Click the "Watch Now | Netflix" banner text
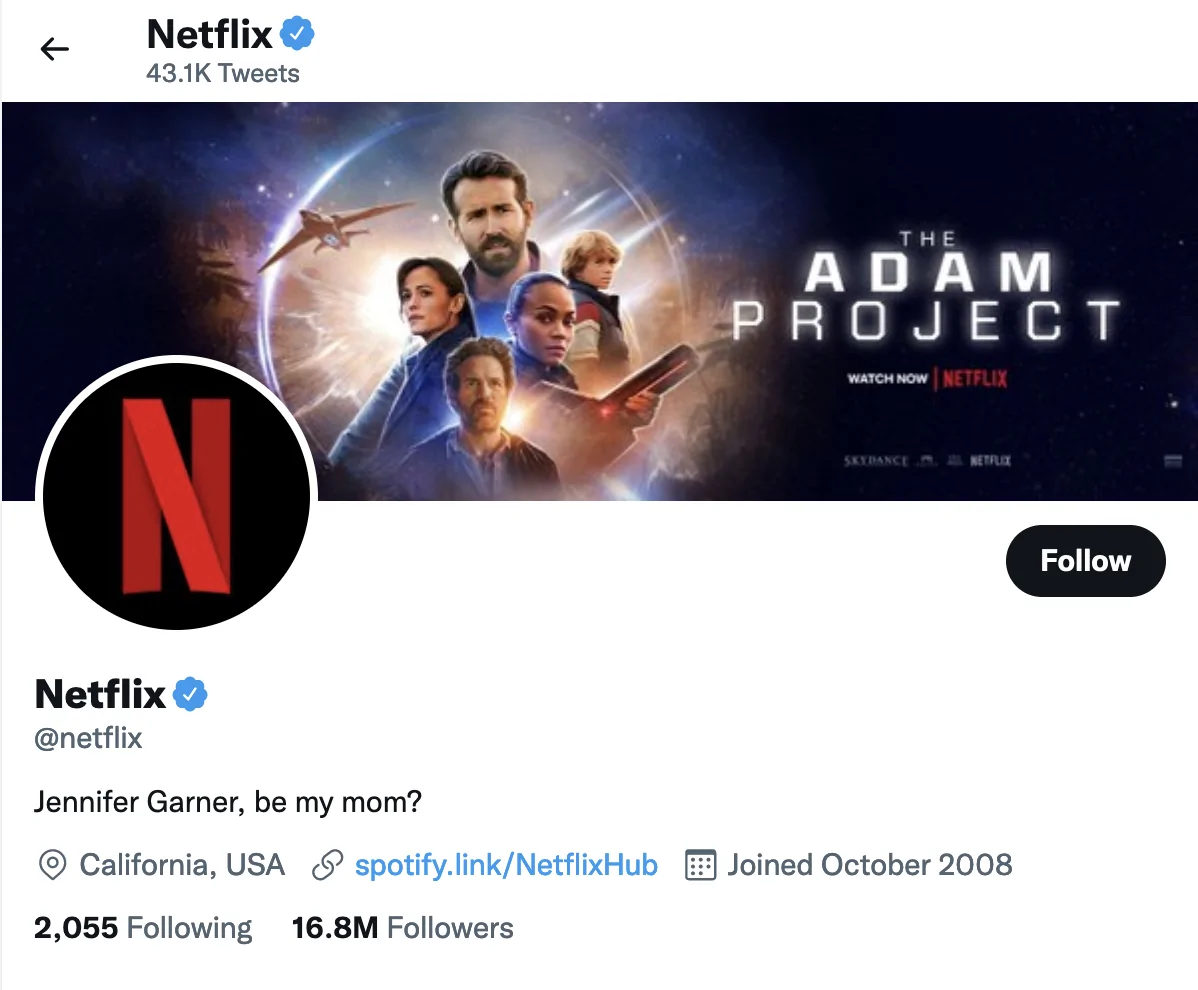Image resolution: width=1198 pixels, height=990 pixels. [x=926, y=379]
